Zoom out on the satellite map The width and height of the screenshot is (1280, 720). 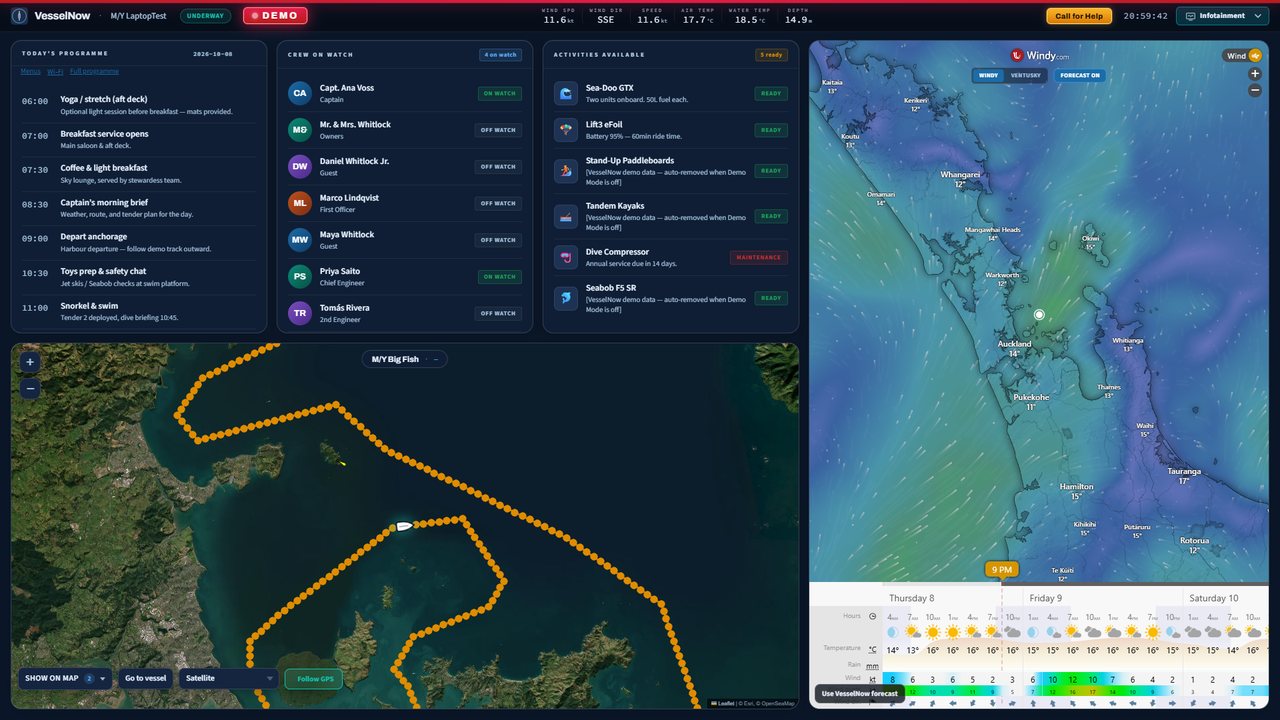(x=30, y=389)
